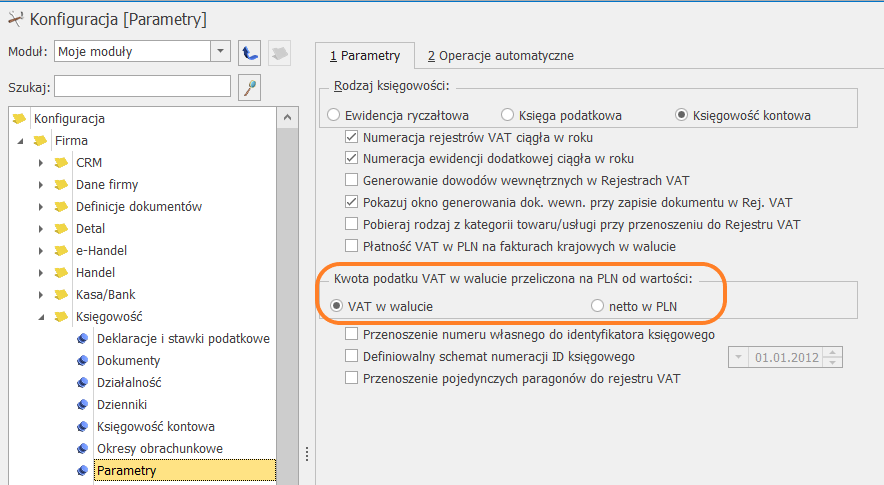Viewport: 884px width, 485px height.
Task: Choose the netto w PLN radio button
Action: tap(597, 306)
